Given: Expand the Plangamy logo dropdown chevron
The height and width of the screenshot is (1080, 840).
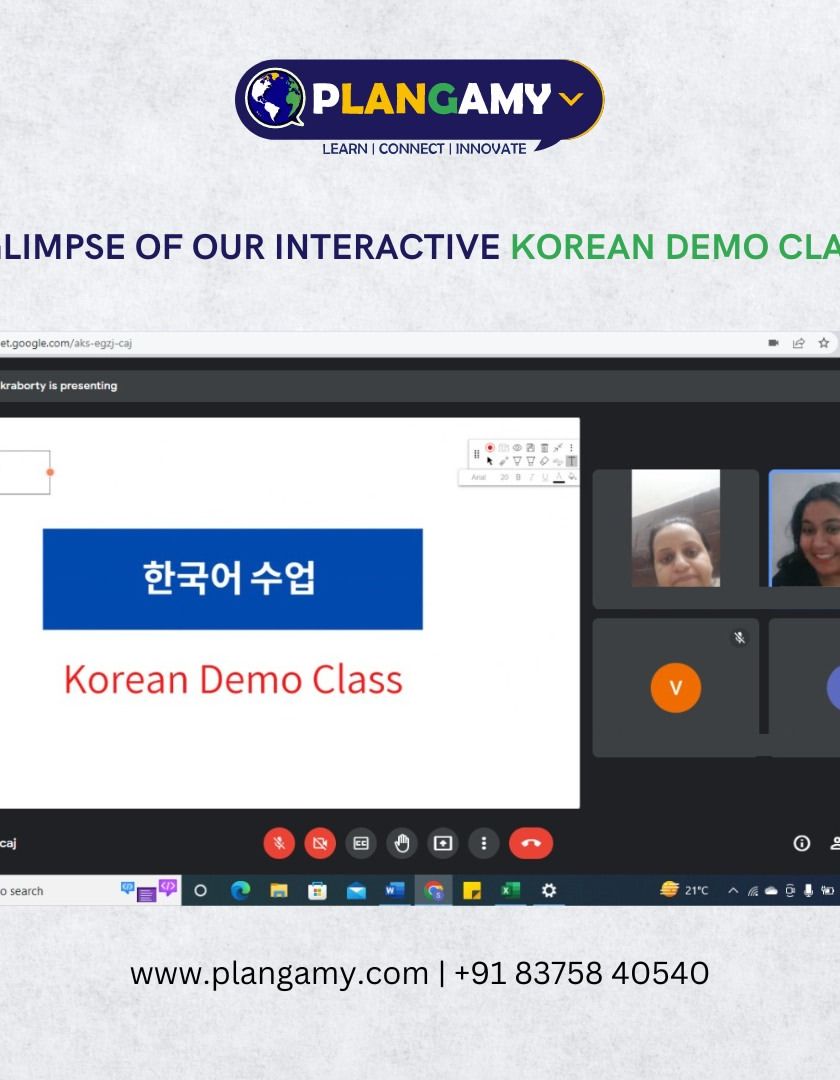Looking at the screenshot, I should tap(571, 98).
